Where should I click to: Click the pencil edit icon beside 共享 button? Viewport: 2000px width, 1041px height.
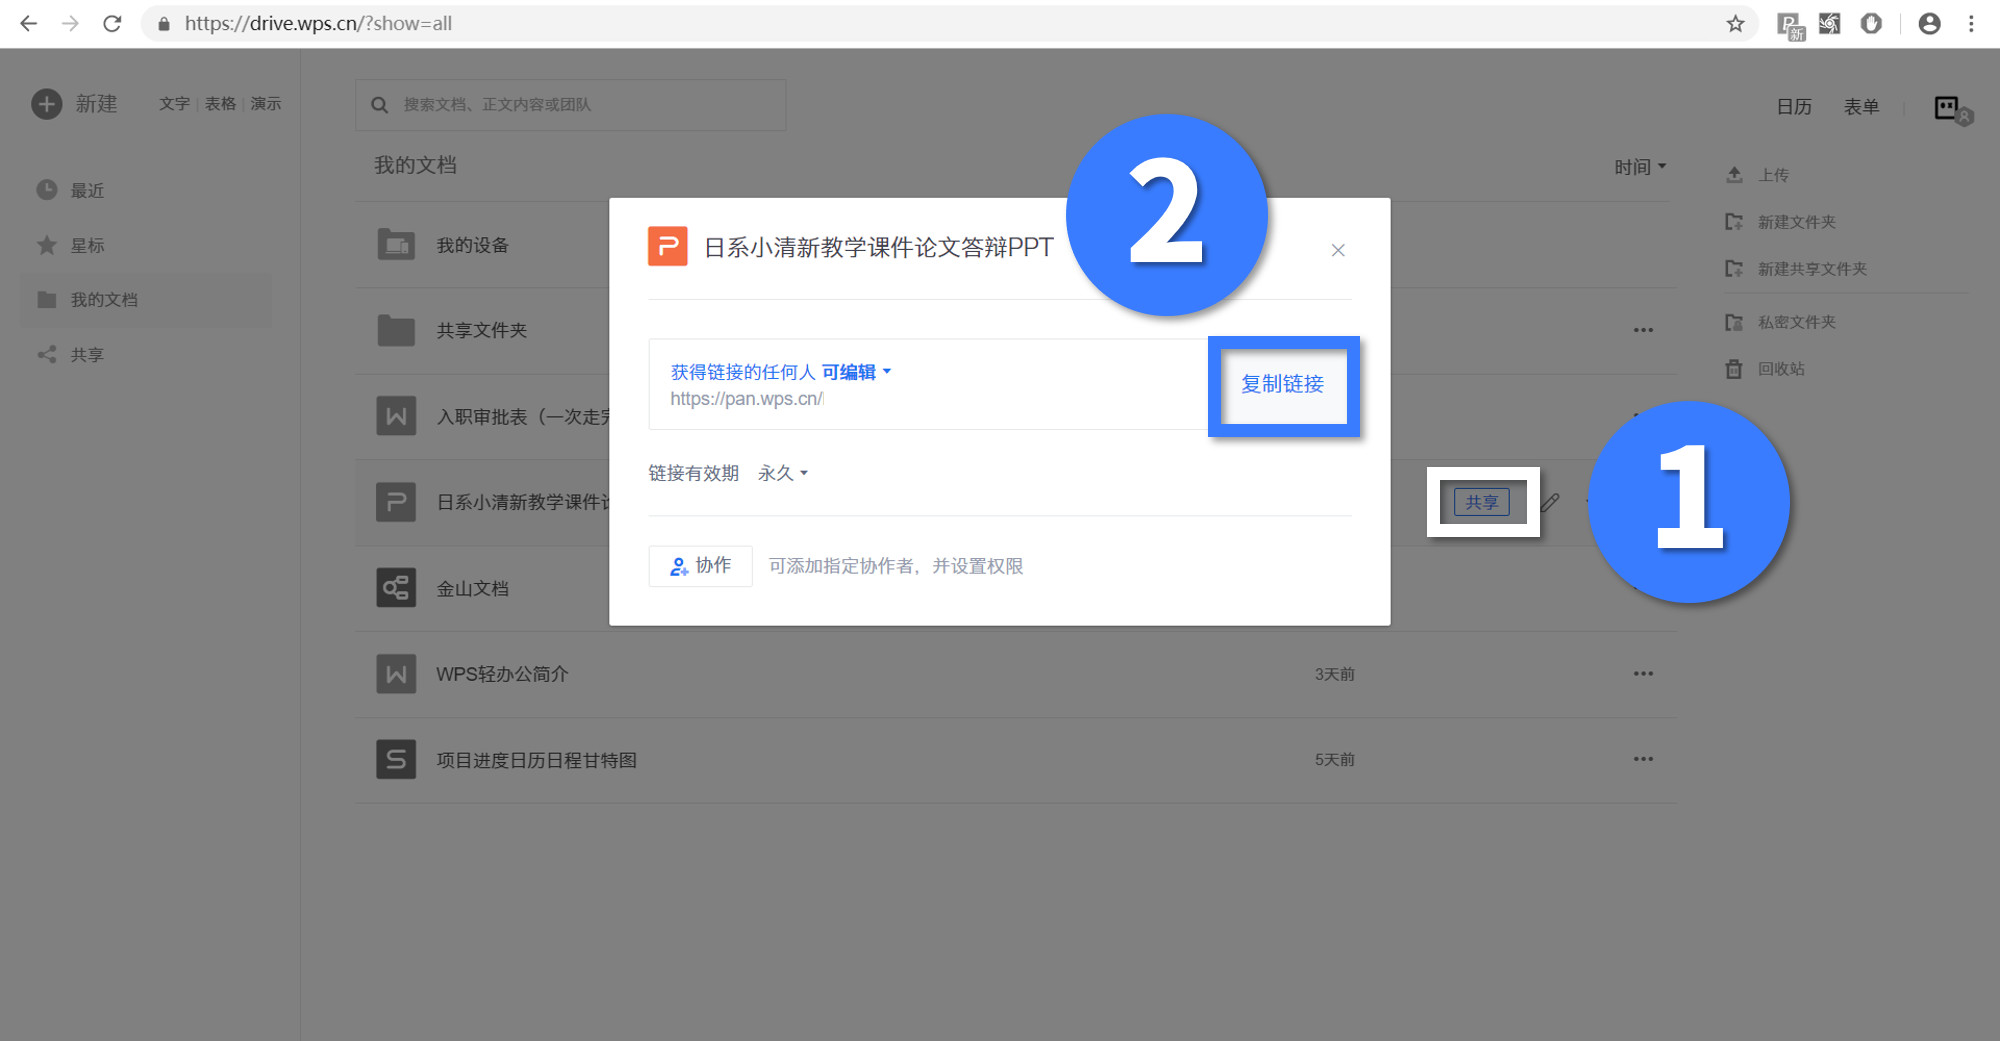point(1549,503)
